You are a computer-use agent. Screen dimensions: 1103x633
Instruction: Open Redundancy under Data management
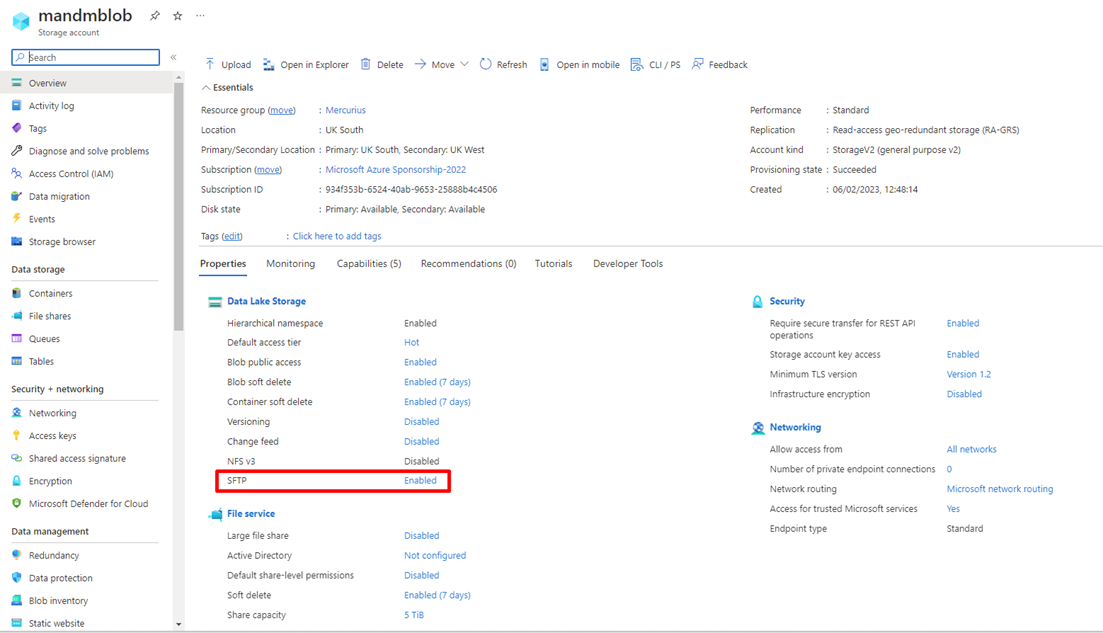54,555
